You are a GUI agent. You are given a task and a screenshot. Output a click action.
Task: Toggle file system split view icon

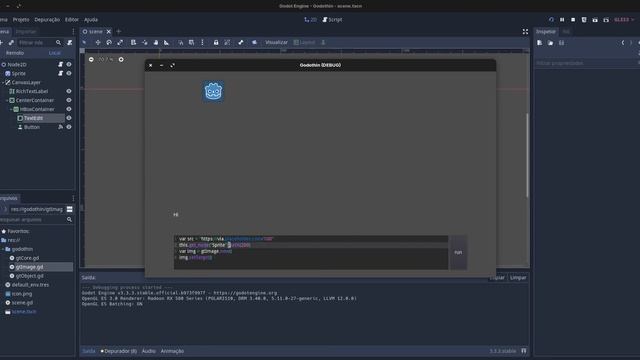click(x=70, y=209)
